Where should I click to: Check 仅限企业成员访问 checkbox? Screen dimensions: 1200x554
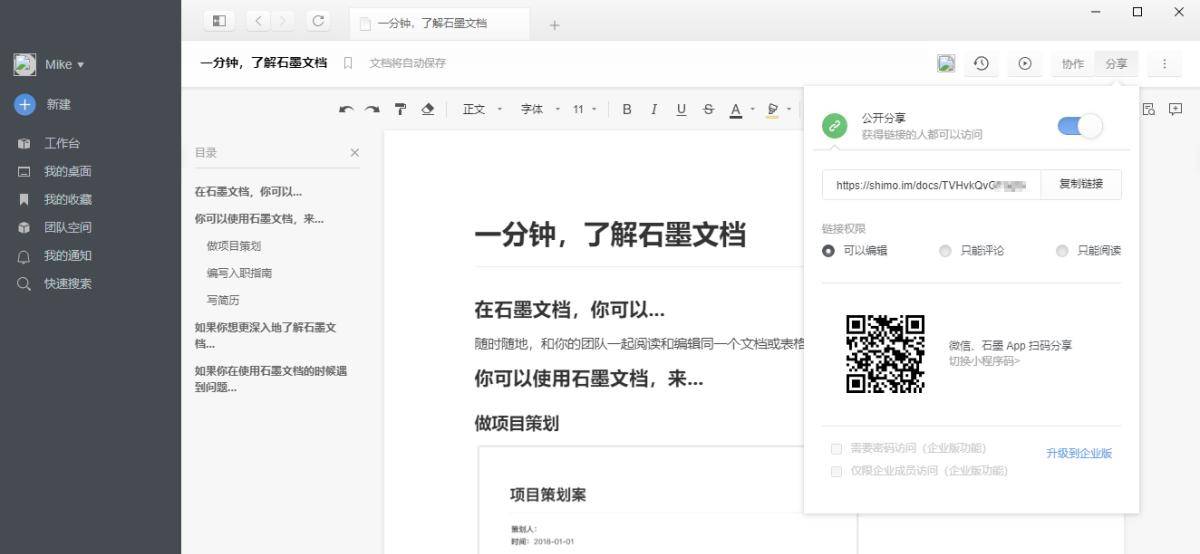click(836, 471)
